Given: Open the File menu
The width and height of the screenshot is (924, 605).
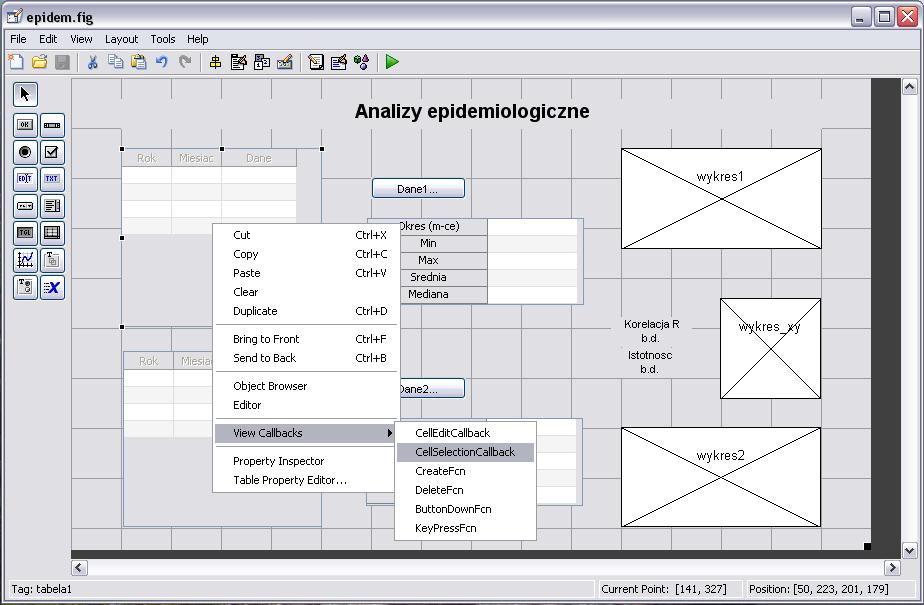Looking at the screenshot, I should click(18, 39).
